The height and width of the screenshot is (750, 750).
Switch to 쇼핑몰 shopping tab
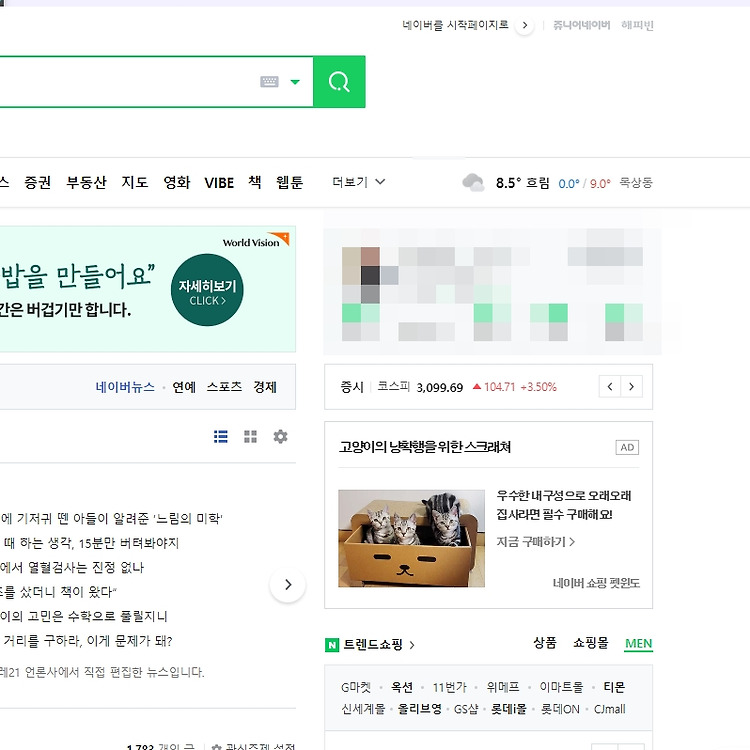(x=591, y=643)
